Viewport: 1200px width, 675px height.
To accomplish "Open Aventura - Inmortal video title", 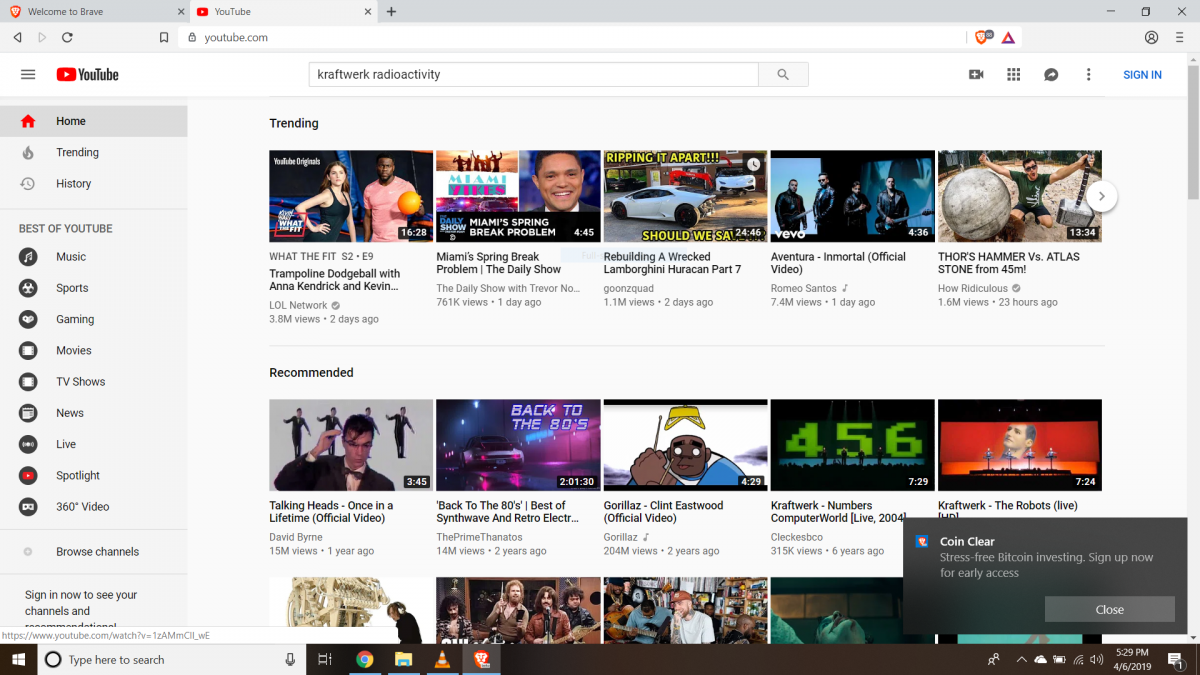I will (838, 263).
